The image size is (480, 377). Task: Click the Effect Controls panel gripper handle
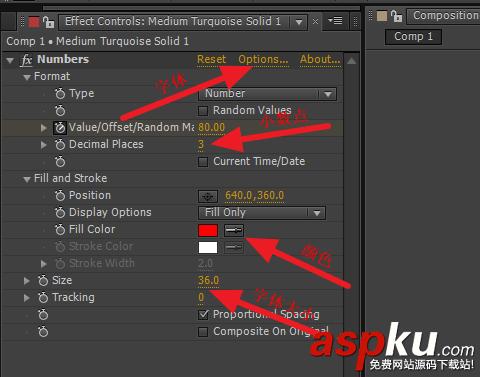coord(22,21)
